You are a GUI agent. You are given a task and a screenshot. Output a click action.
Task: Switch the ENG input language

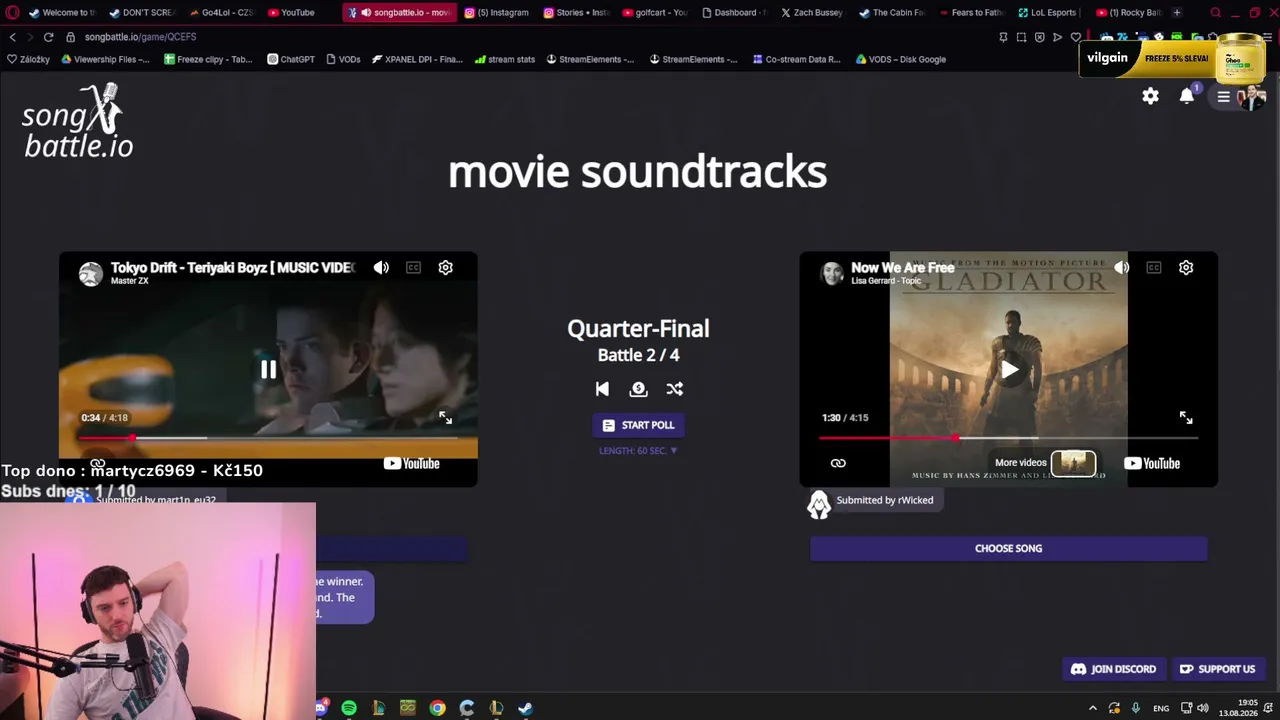(x=1161, y=708)
